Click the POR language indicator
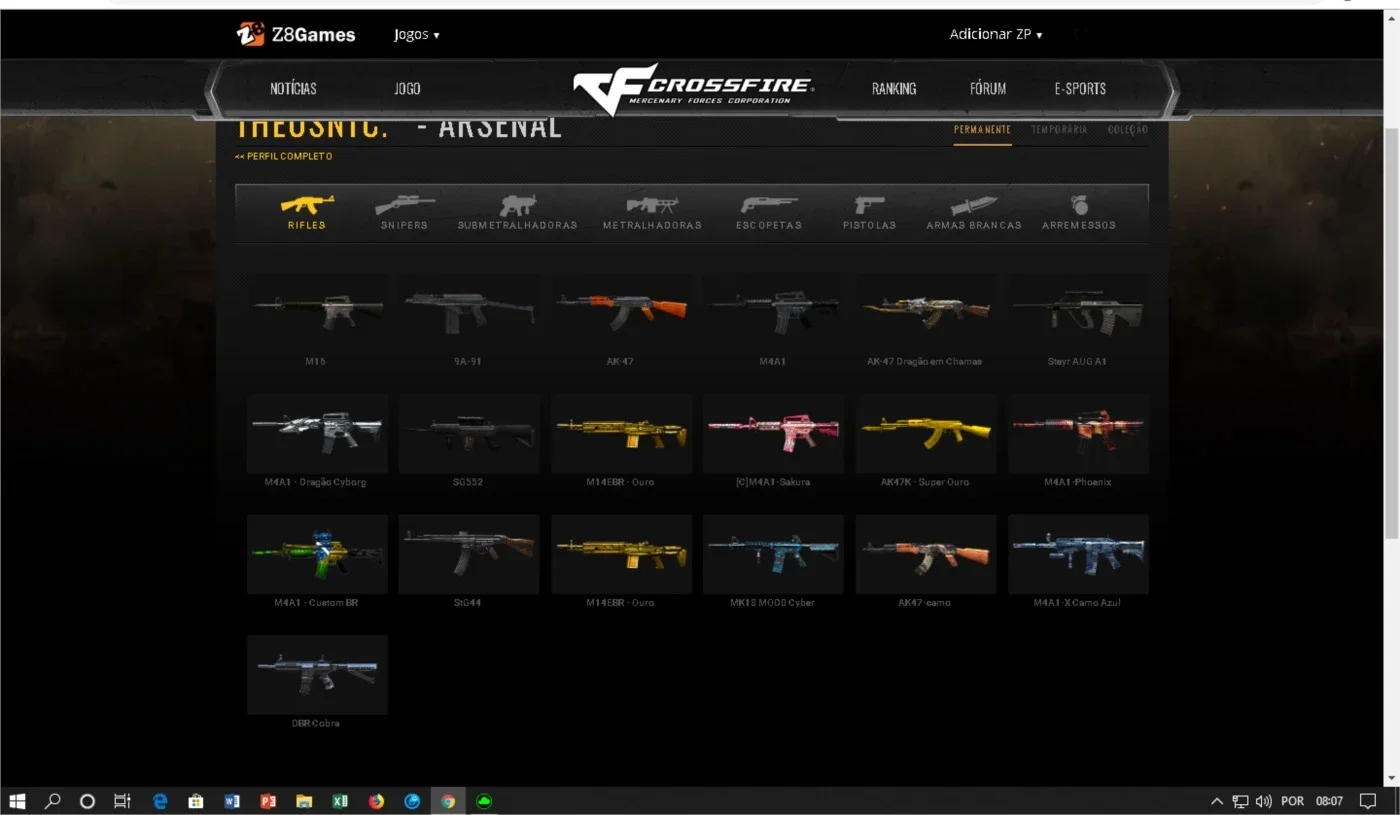Viewport: 1400px width, 815px height. [x=1292, y=801]
